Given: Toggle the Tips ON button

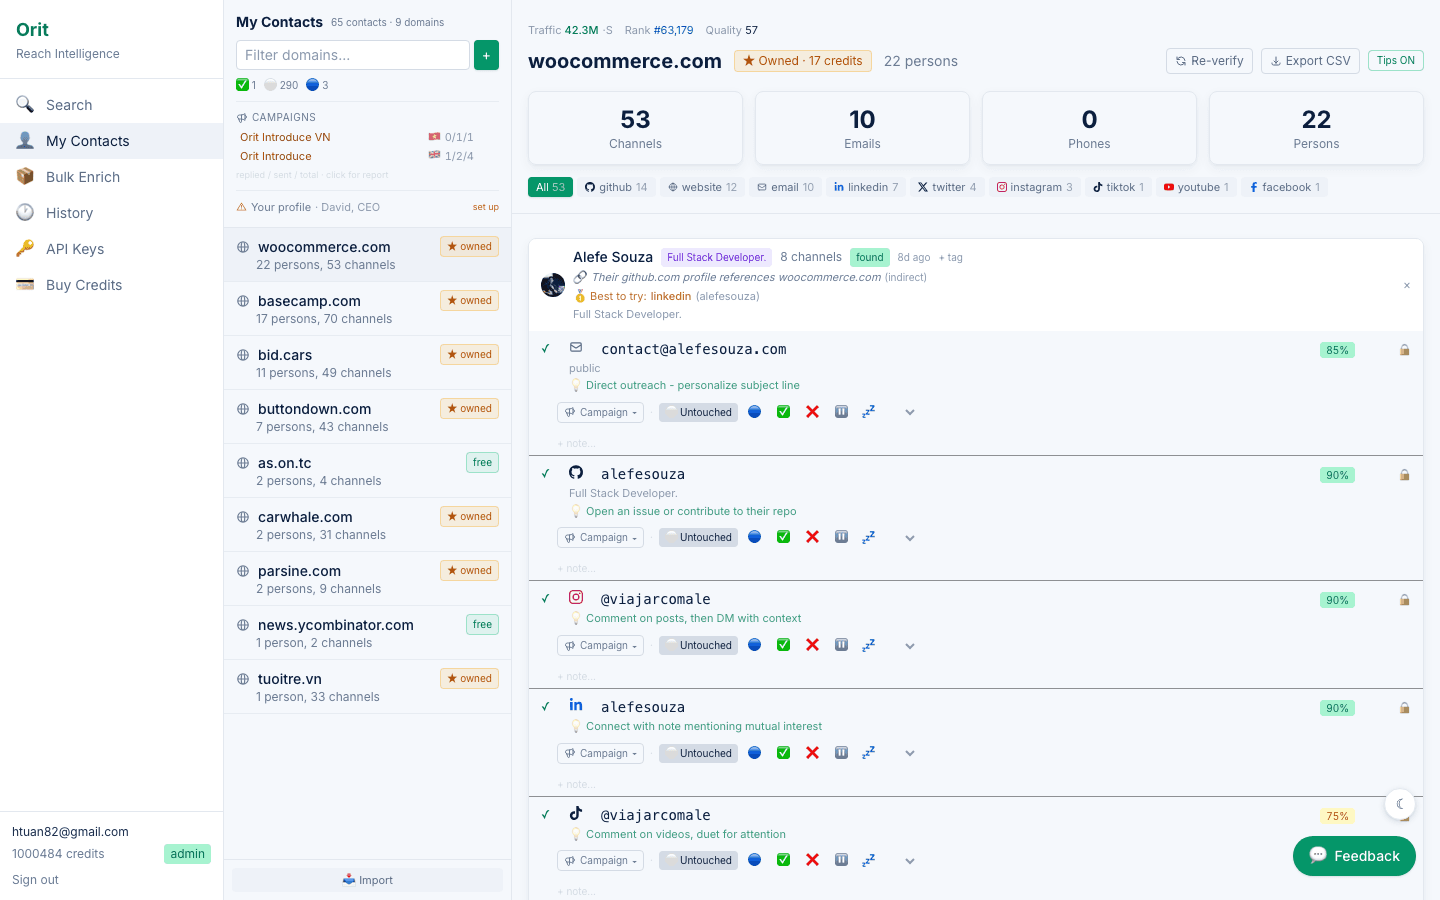Looking at the screenshot, I should pyautogui.click(x=1395, y=61).
